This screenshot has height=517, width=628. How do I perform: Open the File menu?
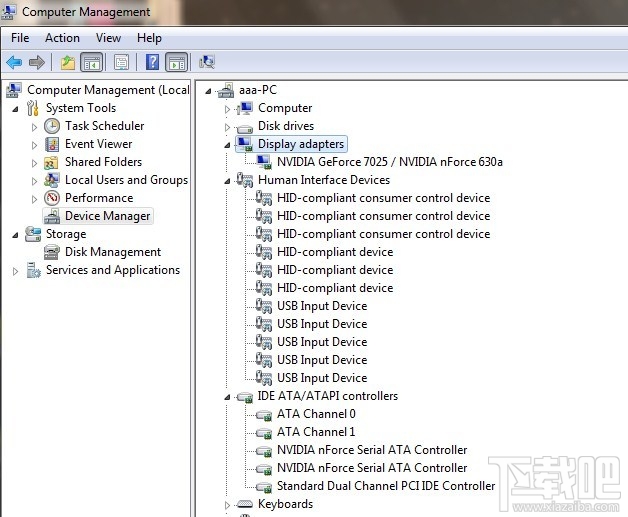point(20,38)
